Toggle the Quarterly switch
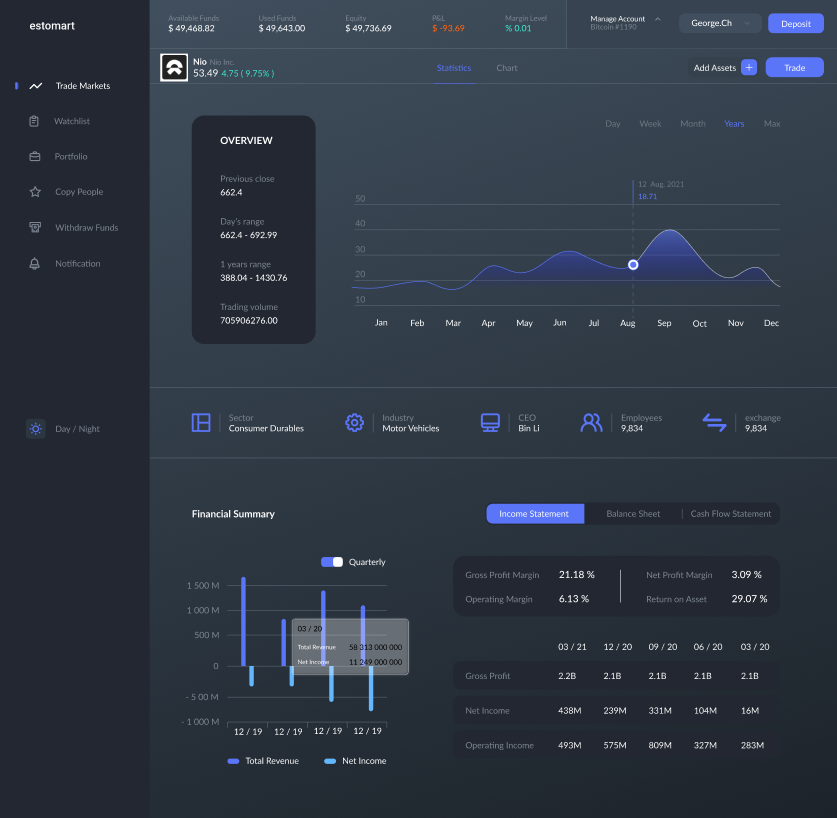 (x=332, y=562)
